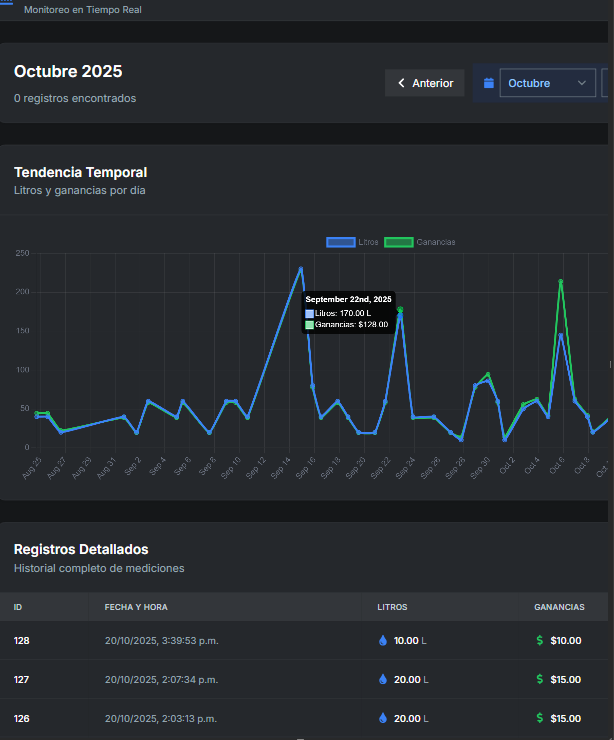Open the Octubre month dropdown
614x740 pixels.
click(546, 83)
